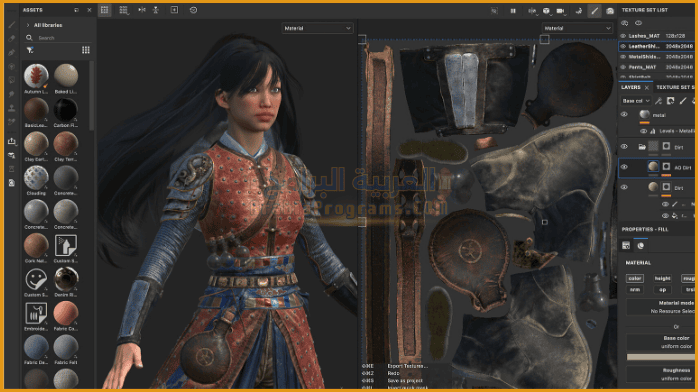The width and height of the screenshot is (698, 392).
Task: Click the add effect wand icon in Layers
Action: [x=658, y=101]
